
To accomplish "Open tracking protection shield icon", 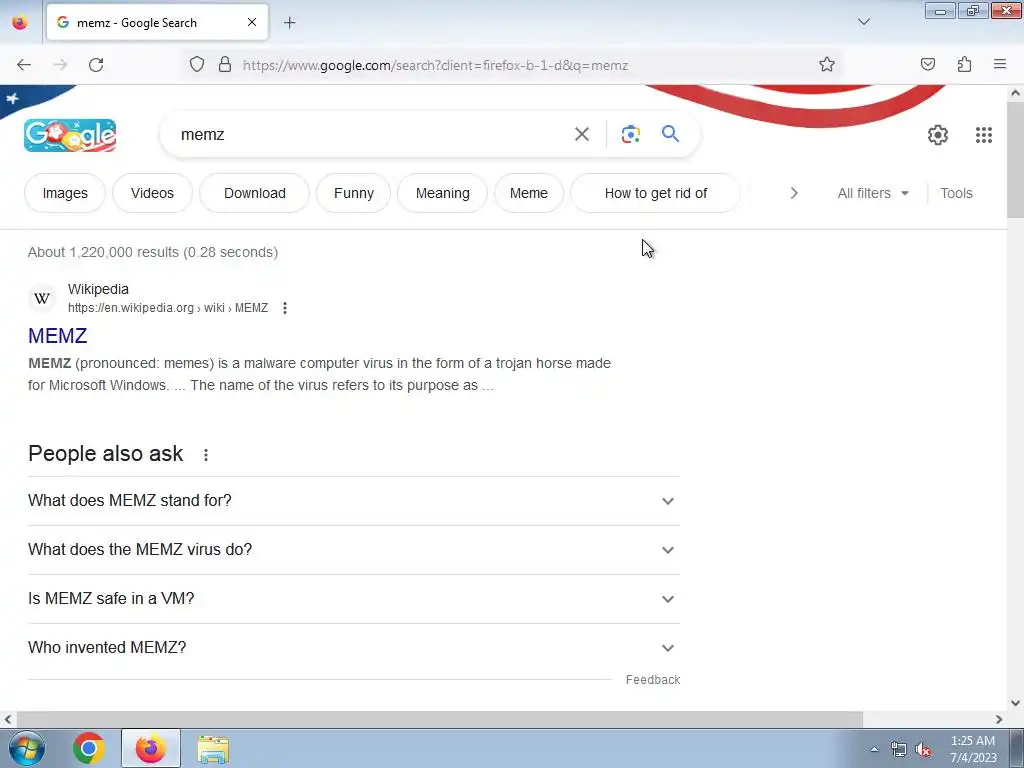I will (197, 65).
